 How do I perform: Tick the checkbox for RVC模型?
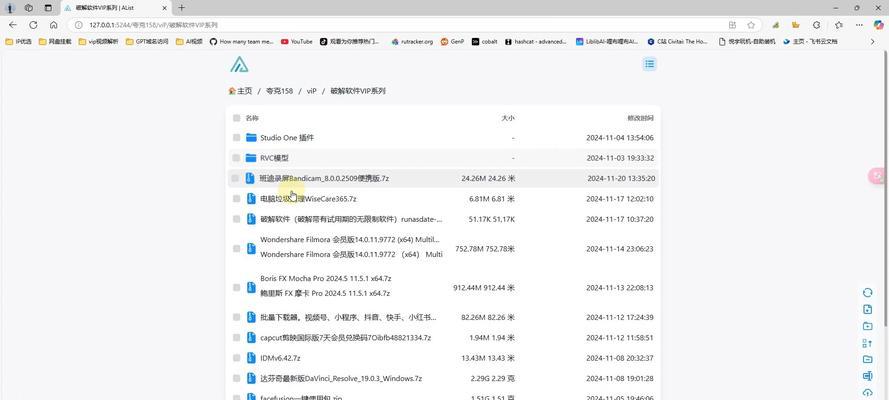[x=236, y=158]
